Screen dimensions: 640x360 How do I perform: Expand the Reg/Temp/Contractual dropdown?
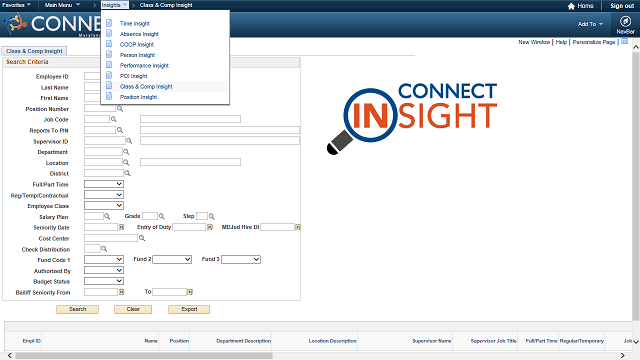click(104, 195)
